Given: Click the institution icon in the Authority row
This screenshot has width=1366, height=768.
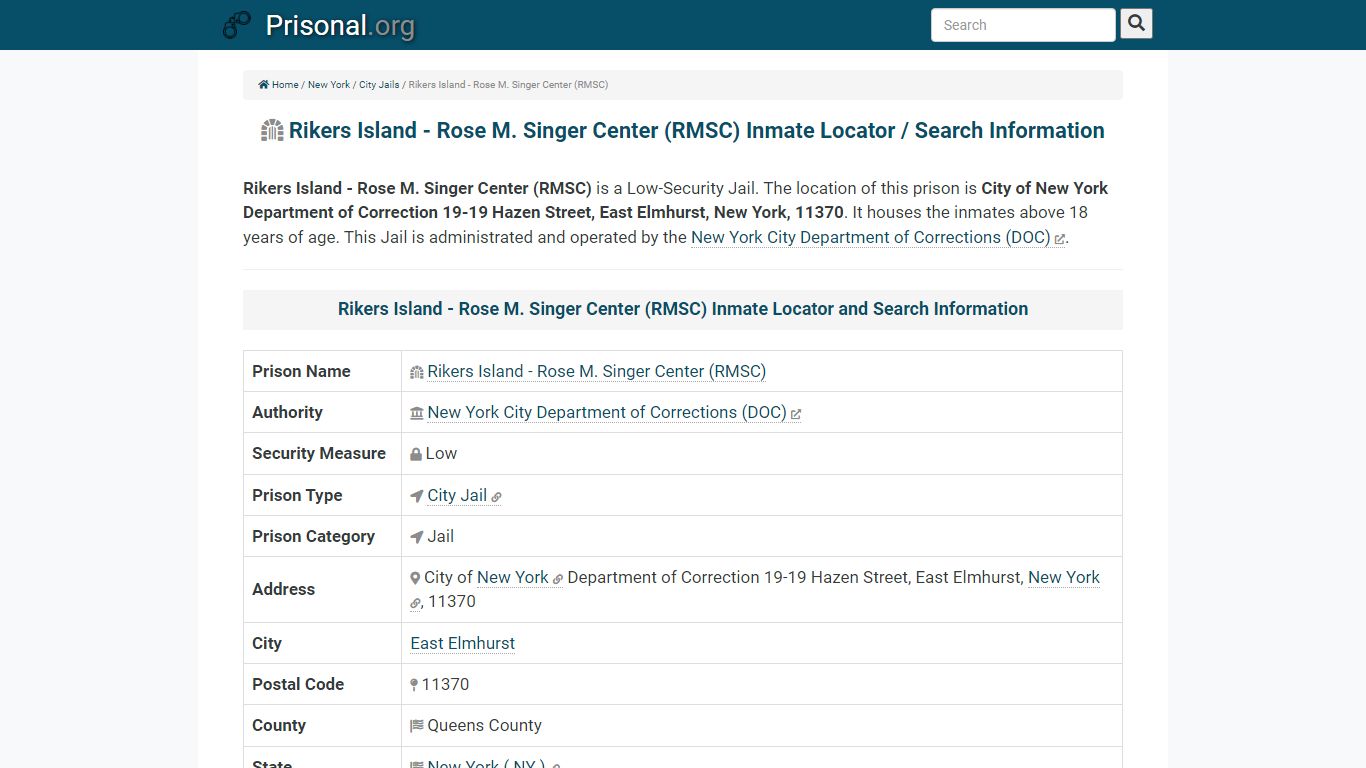Looking at the screenshot, I should click(417, 413).
